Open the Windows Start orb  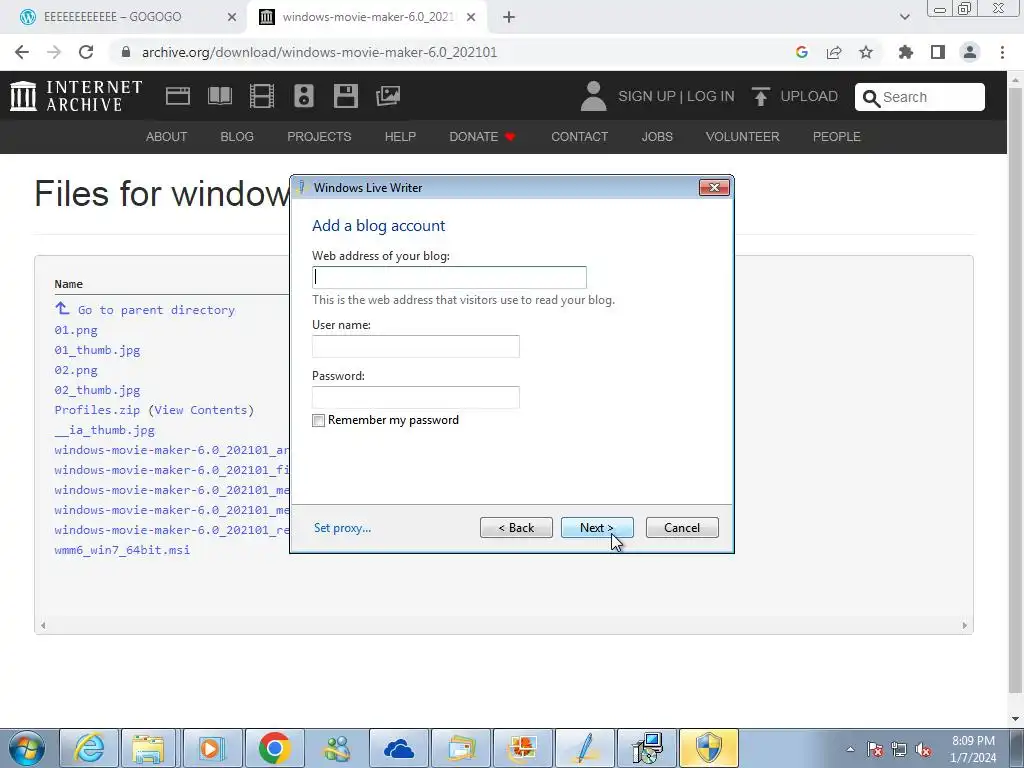[27, 748]
